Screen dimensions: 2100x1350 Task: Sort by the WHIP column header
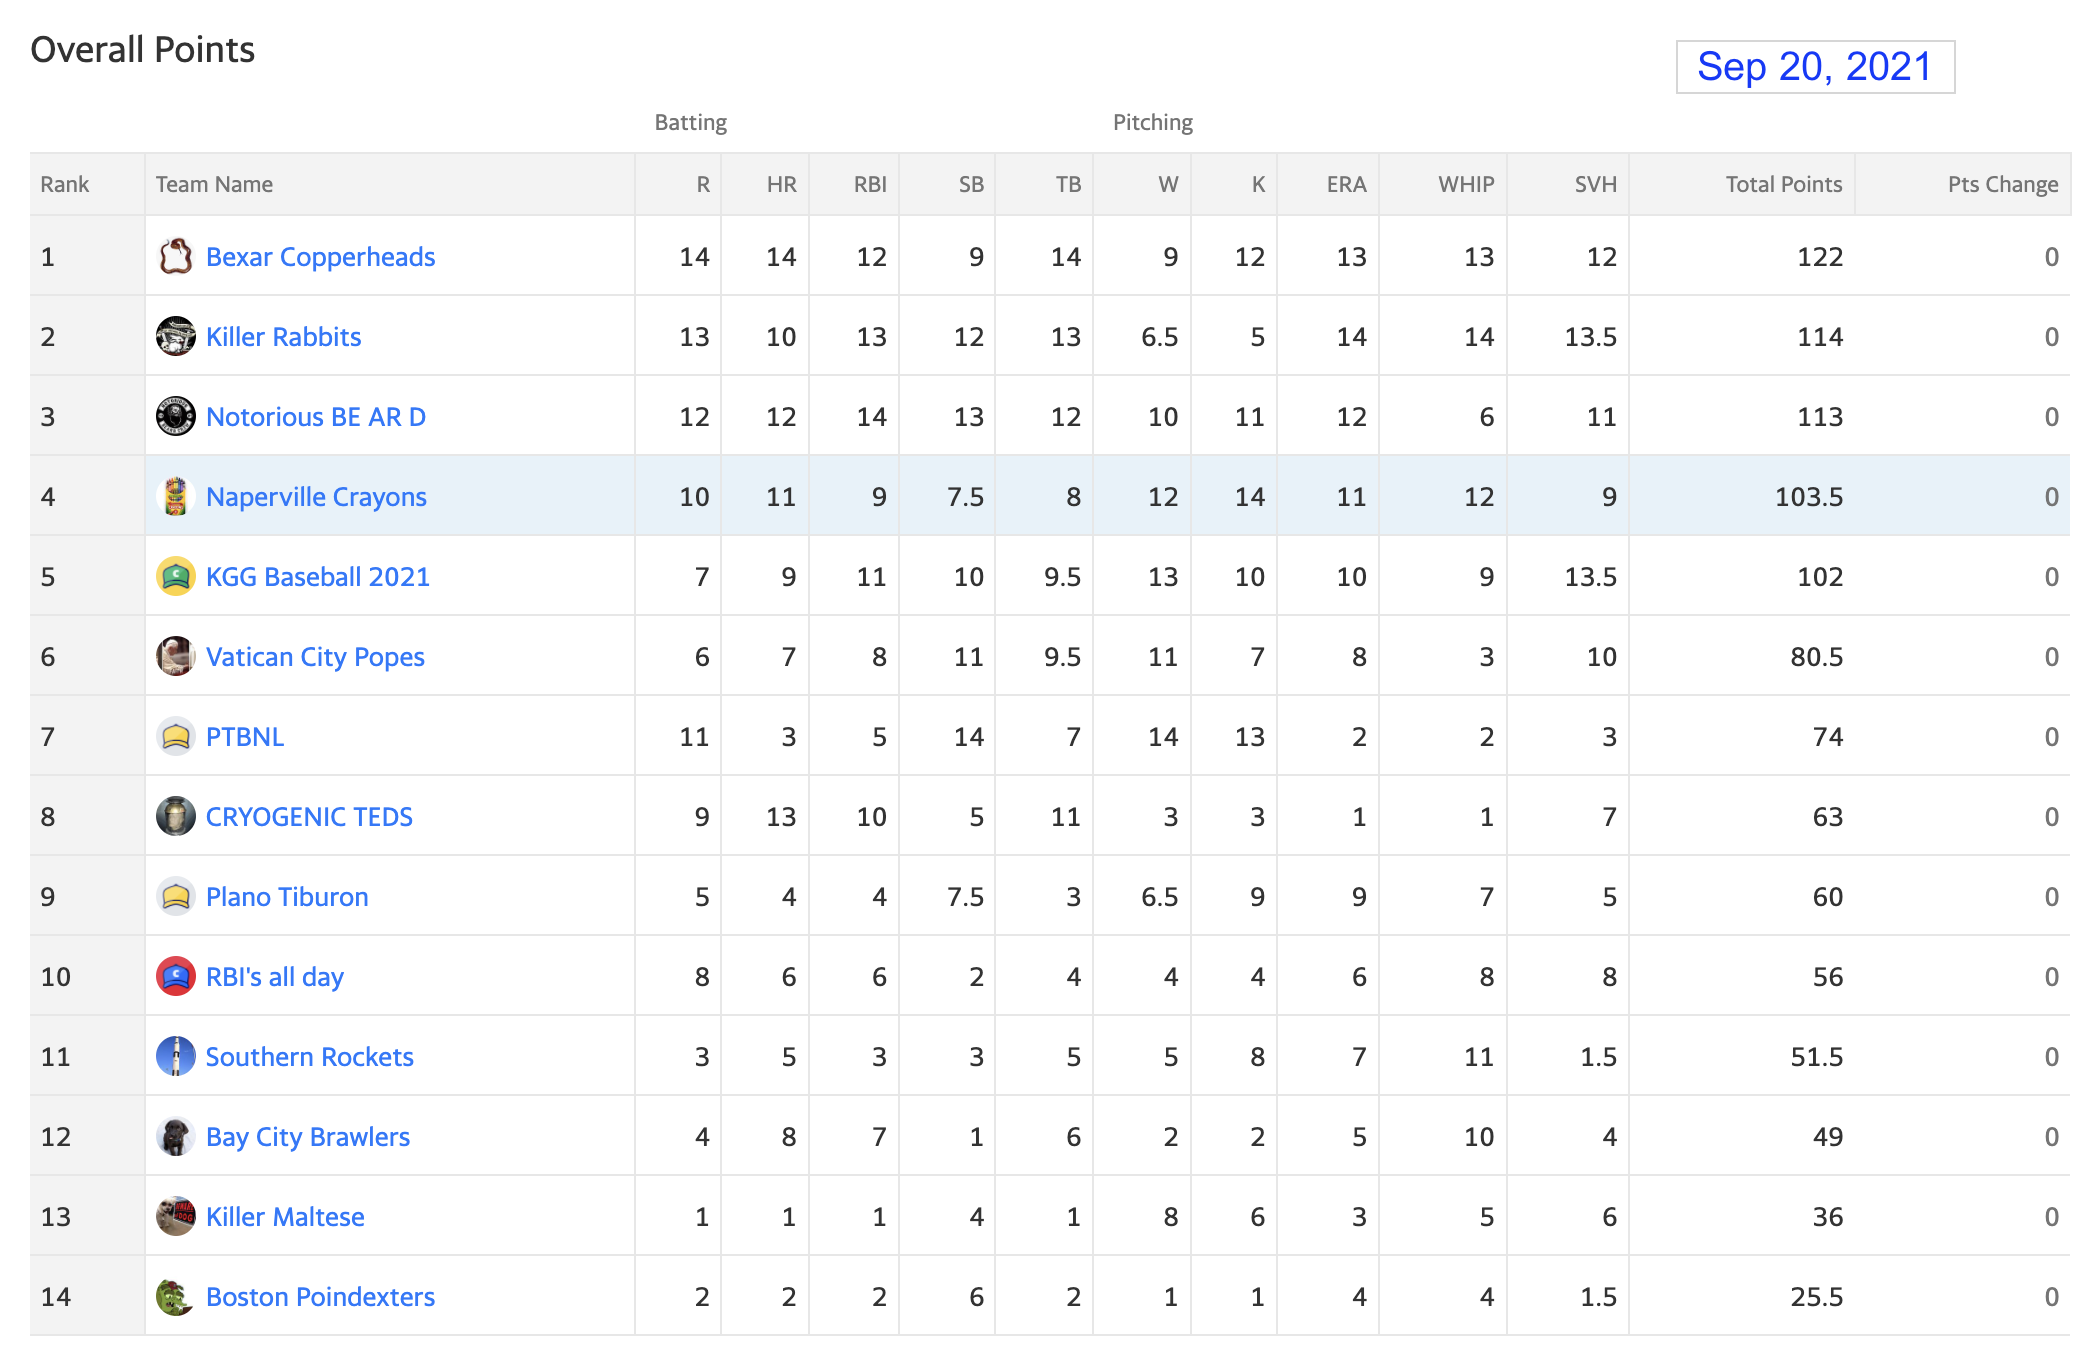click(1466, 184)
